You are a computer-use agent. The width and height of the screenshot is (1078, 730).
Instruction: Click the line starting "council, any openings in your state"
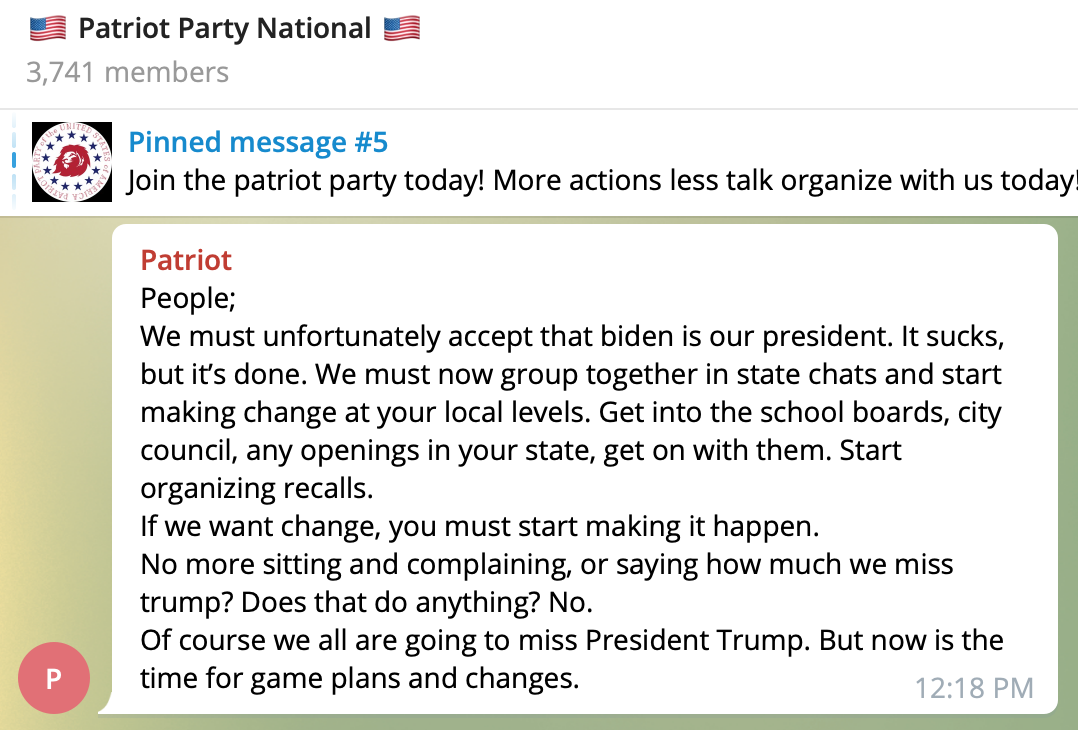point(521,450)
